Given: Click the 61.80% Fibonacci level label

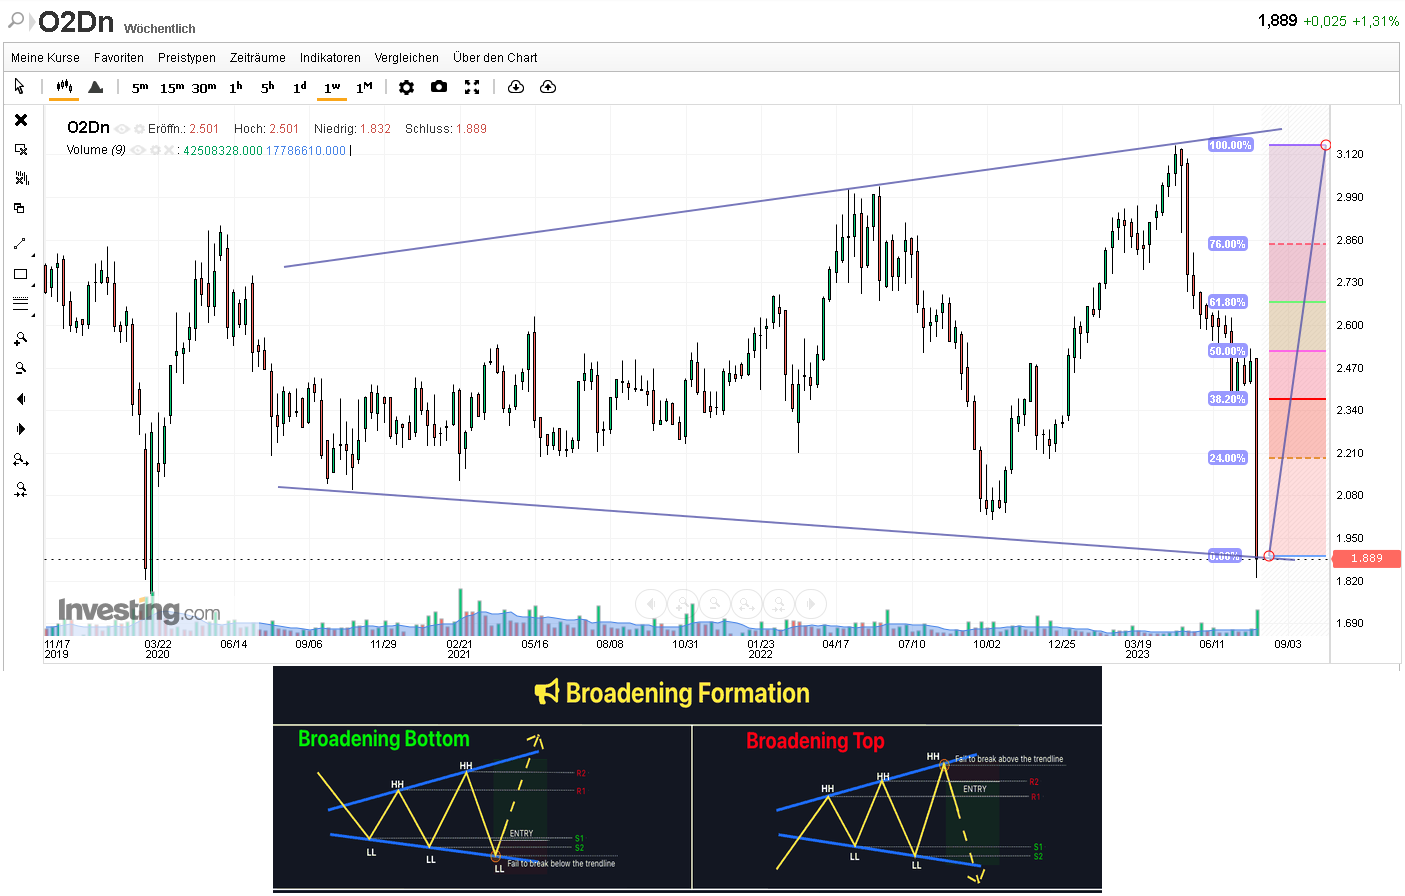Looking at the screenshot, I should [1228, 301].
